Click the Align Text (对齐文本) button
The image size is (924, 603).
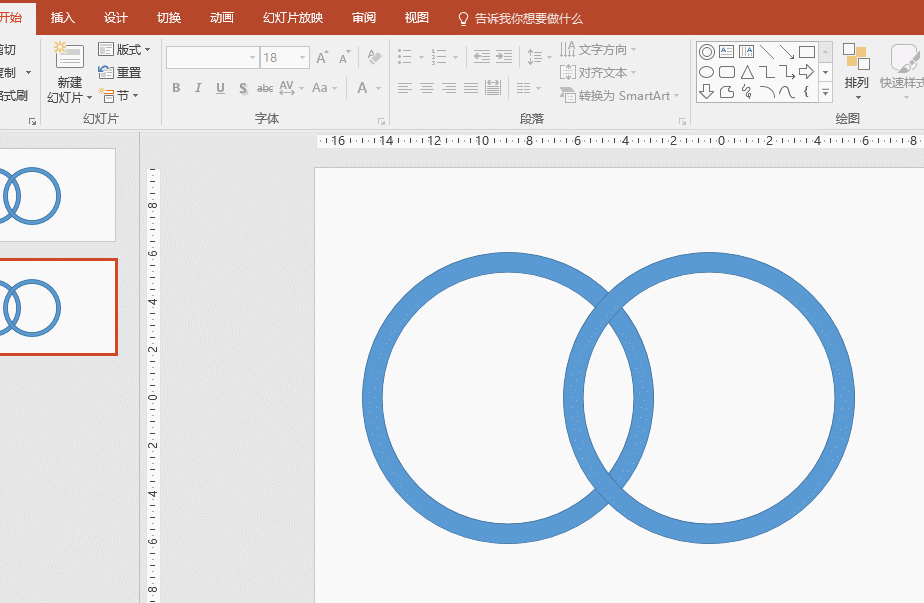point(598,72)
